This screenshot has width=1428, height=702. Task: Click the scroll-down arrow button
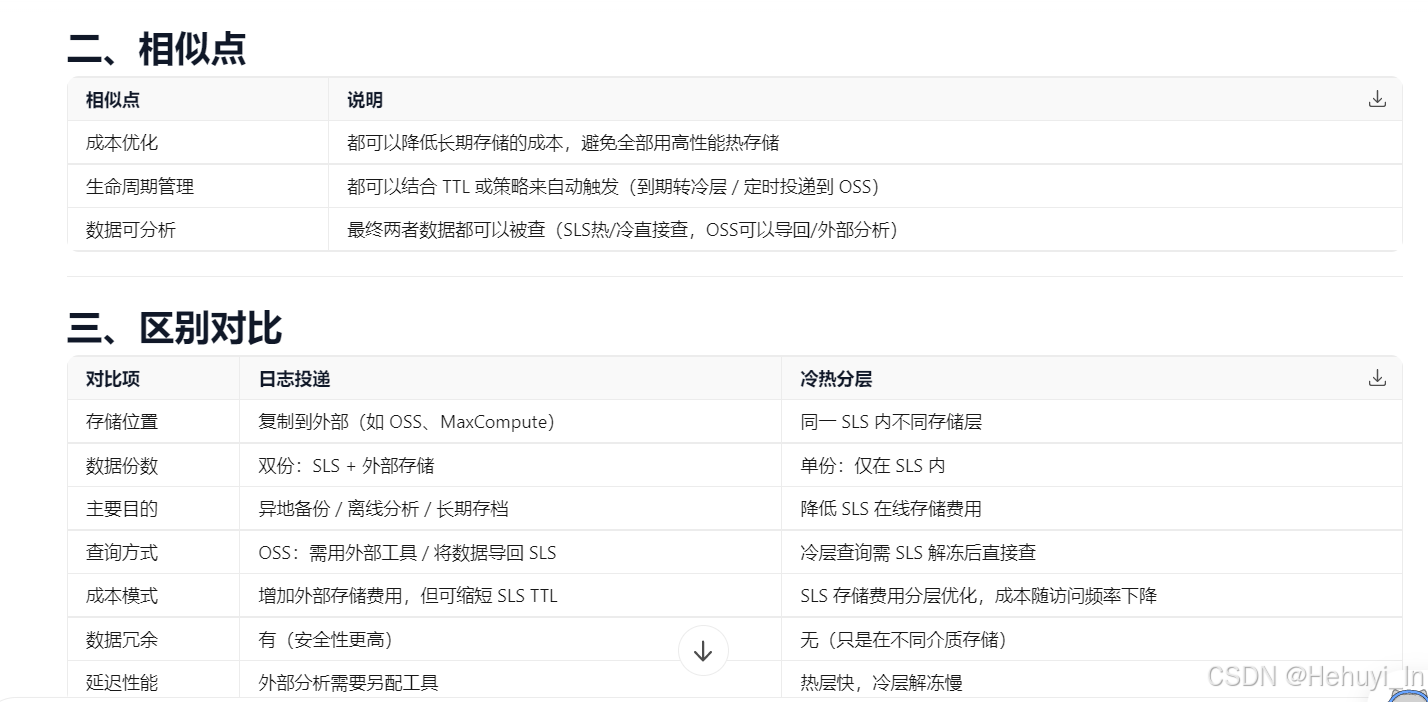click(x=703, y=651)
